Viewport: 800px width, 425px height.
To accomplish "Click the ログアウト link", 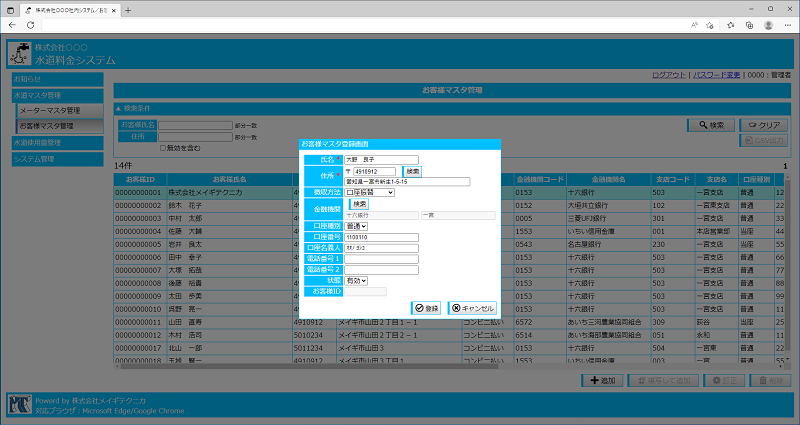I will tap(668, 75).
